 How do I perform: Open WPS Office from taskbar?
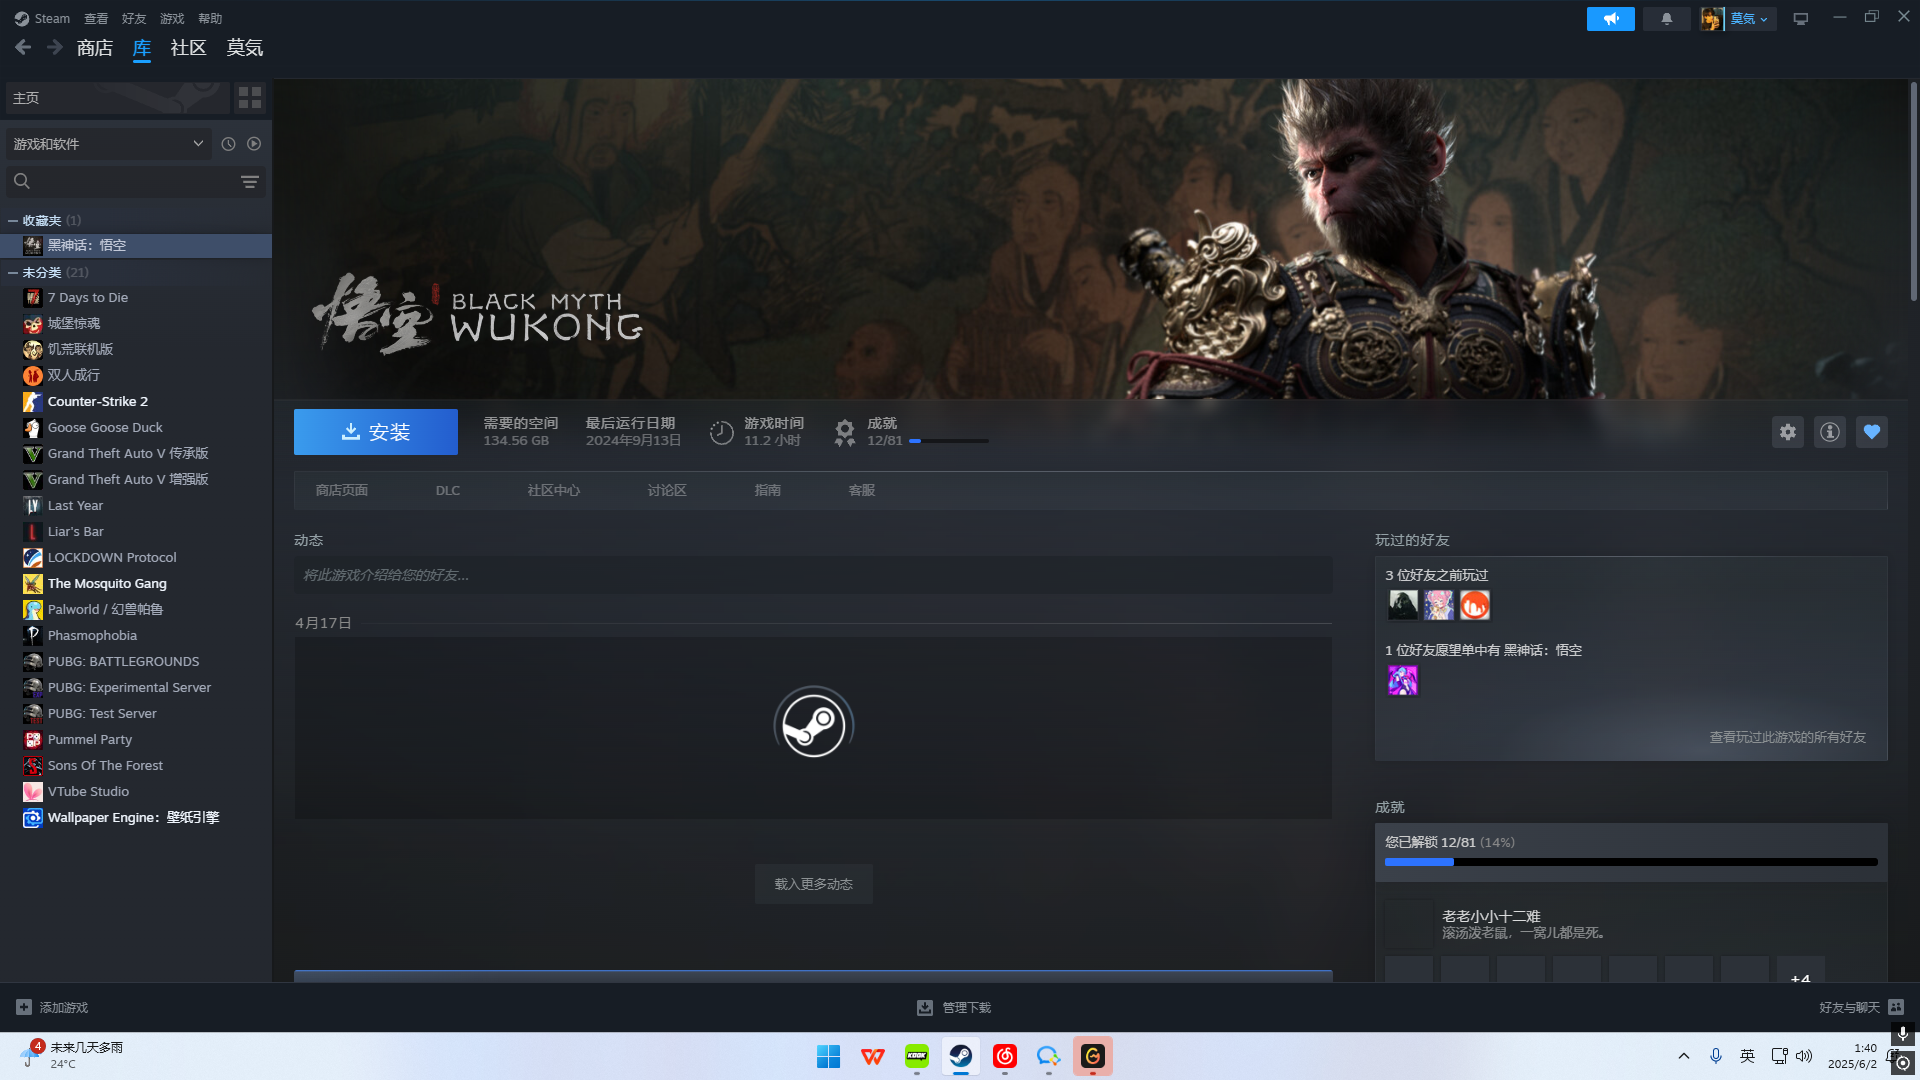coord(873,1056)
